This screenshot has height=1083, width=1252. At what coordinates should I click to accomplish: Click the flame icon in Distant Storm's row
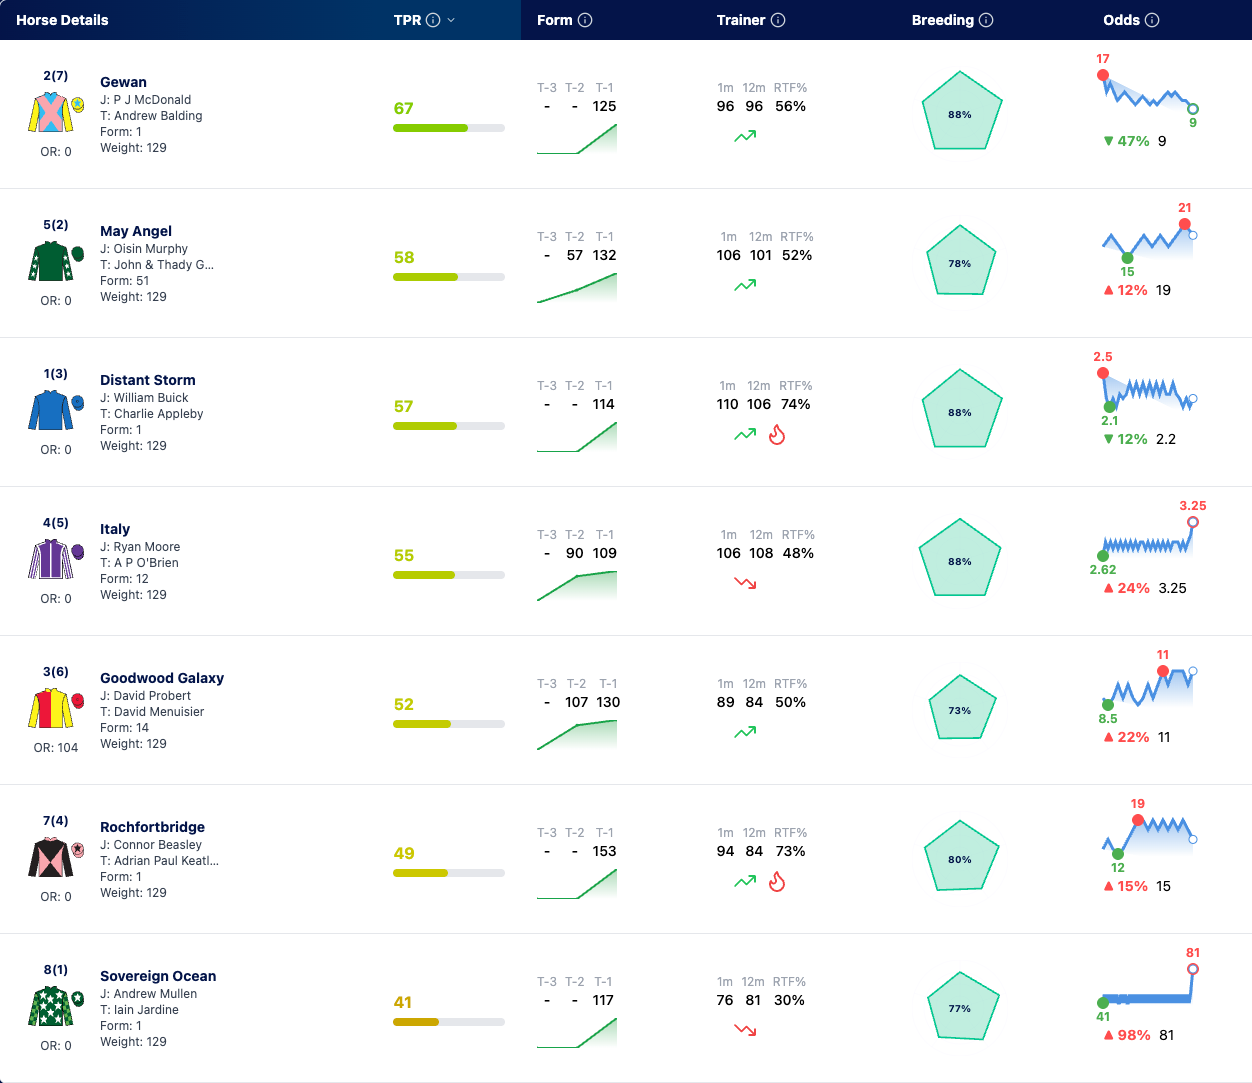777,435
